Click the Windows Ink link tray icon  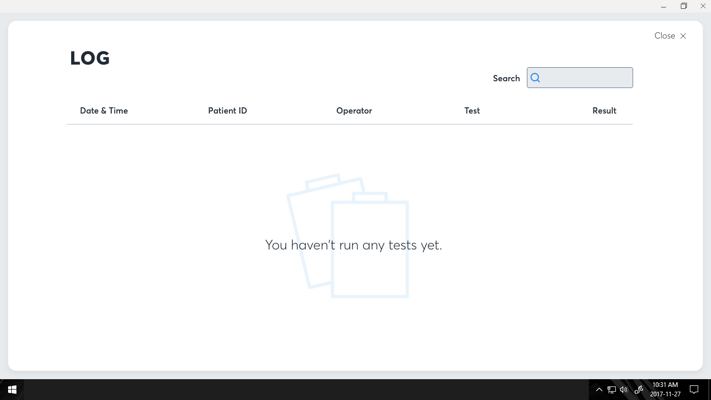[x=639, y=390]
